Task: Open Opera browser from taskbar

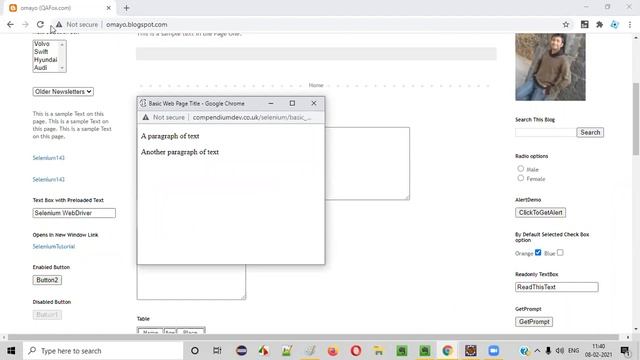Action: pyautogui.click(x=356, y=351)
